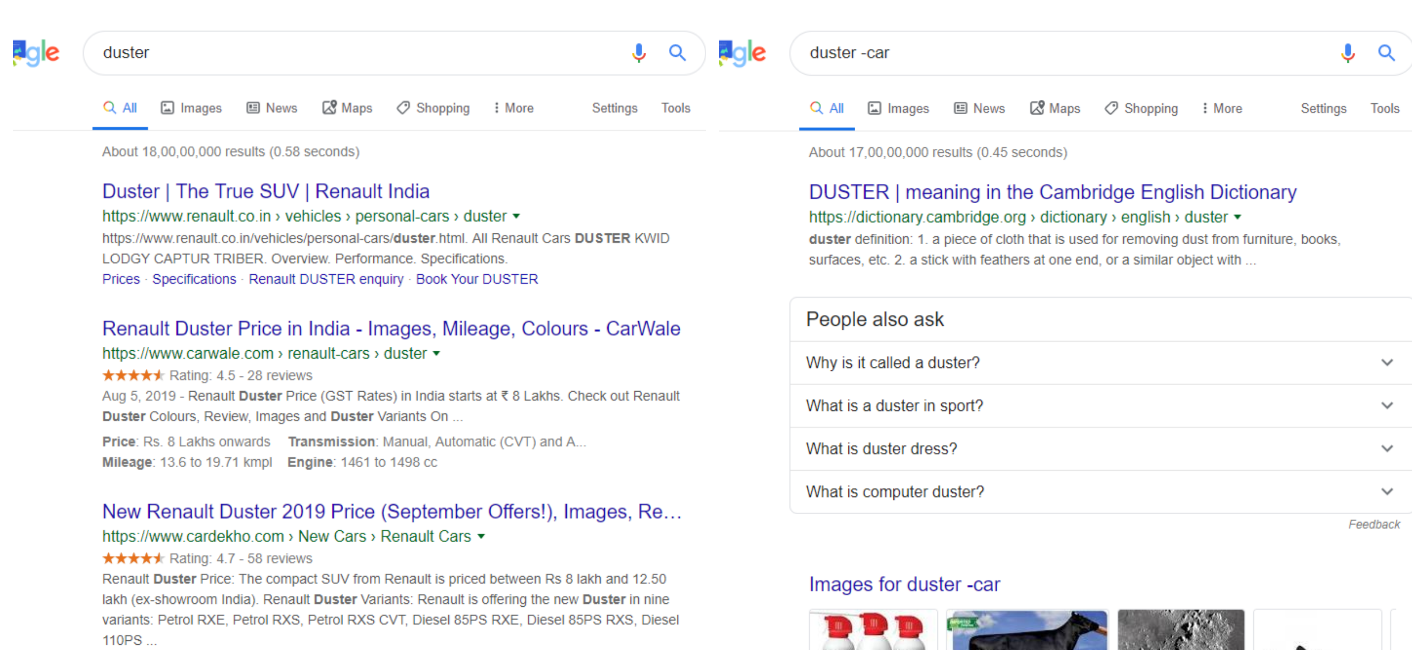The width and height of the screenshot is (1425, 663).
Task: Open 'New Renault Duster 2019 Price' CarDekho result
Action: coord(392,512)
